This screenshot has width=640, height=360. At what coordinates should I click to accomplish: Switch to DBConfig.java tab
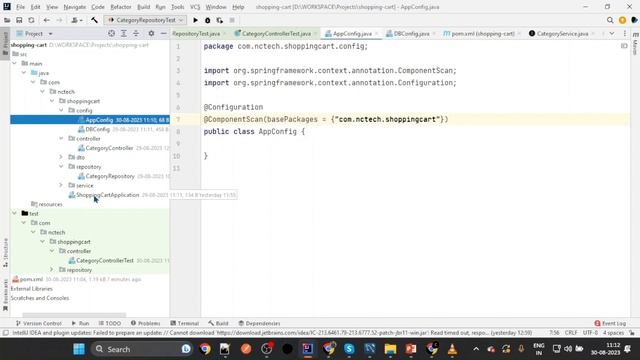tap(411, 33)
